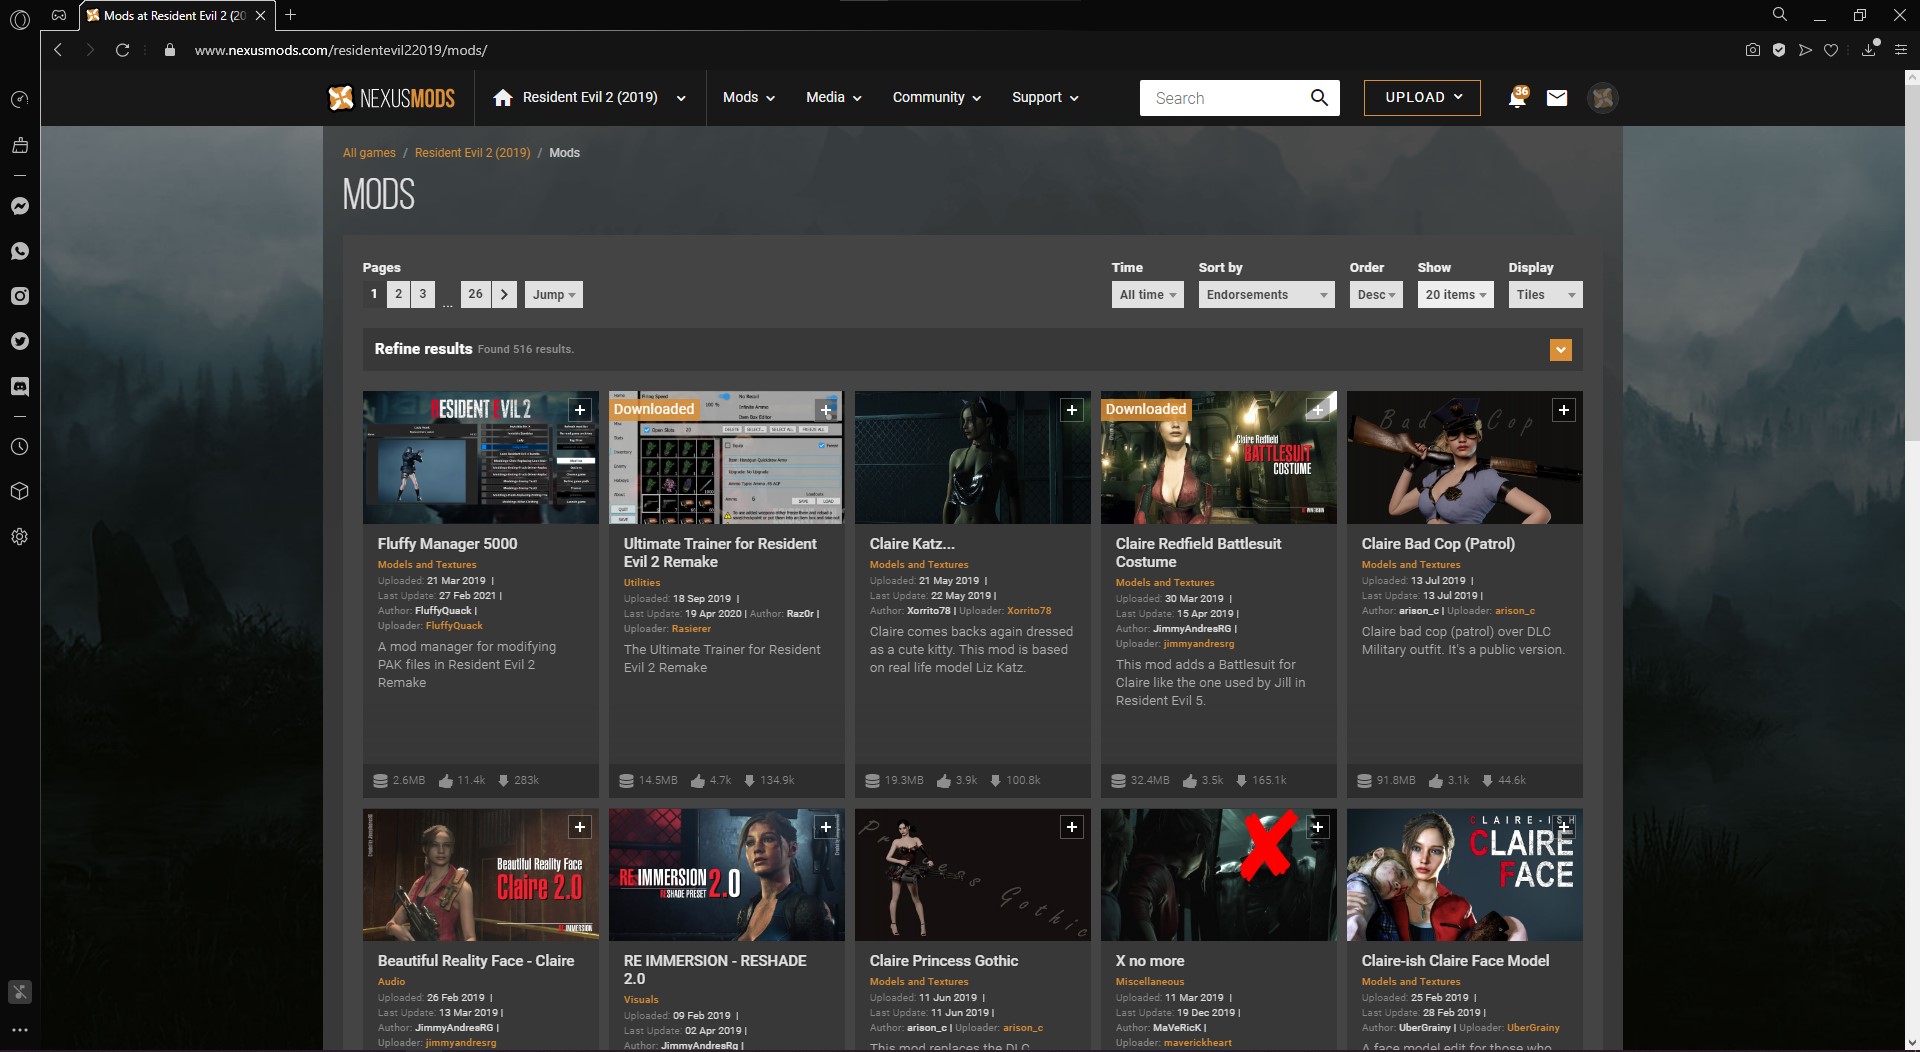This screenshot has width=1920, height=1052.
Task: Open the Jump to page dropdown
Action: pyautogui.click(x=553, y=295)
